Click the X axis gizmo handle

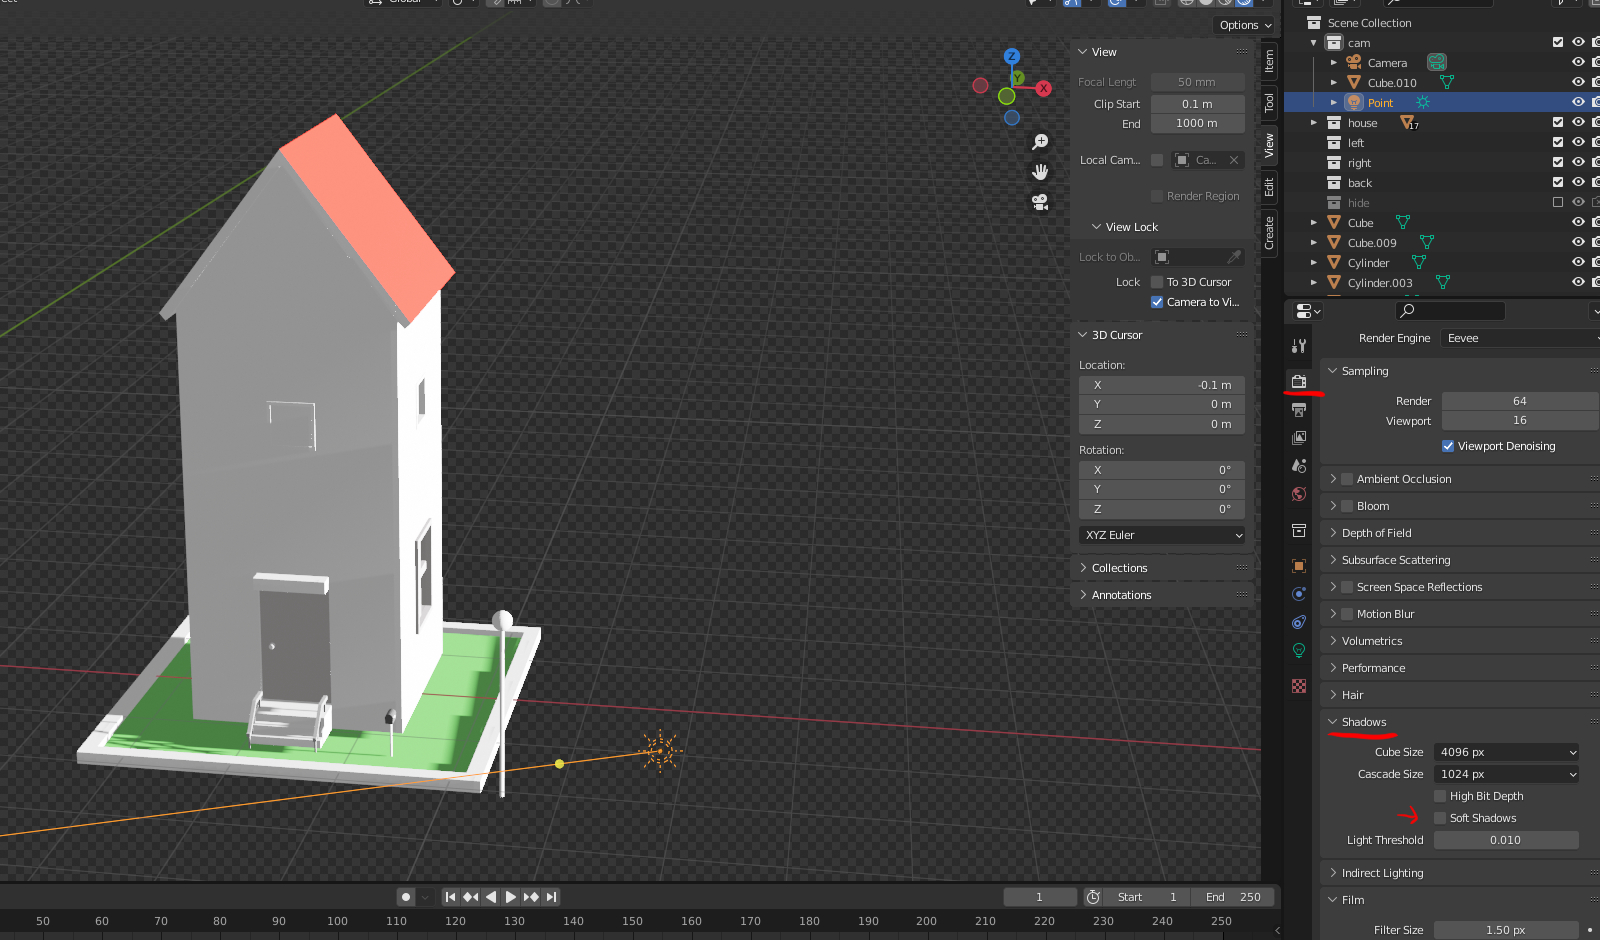click(x=1044, y=88)
